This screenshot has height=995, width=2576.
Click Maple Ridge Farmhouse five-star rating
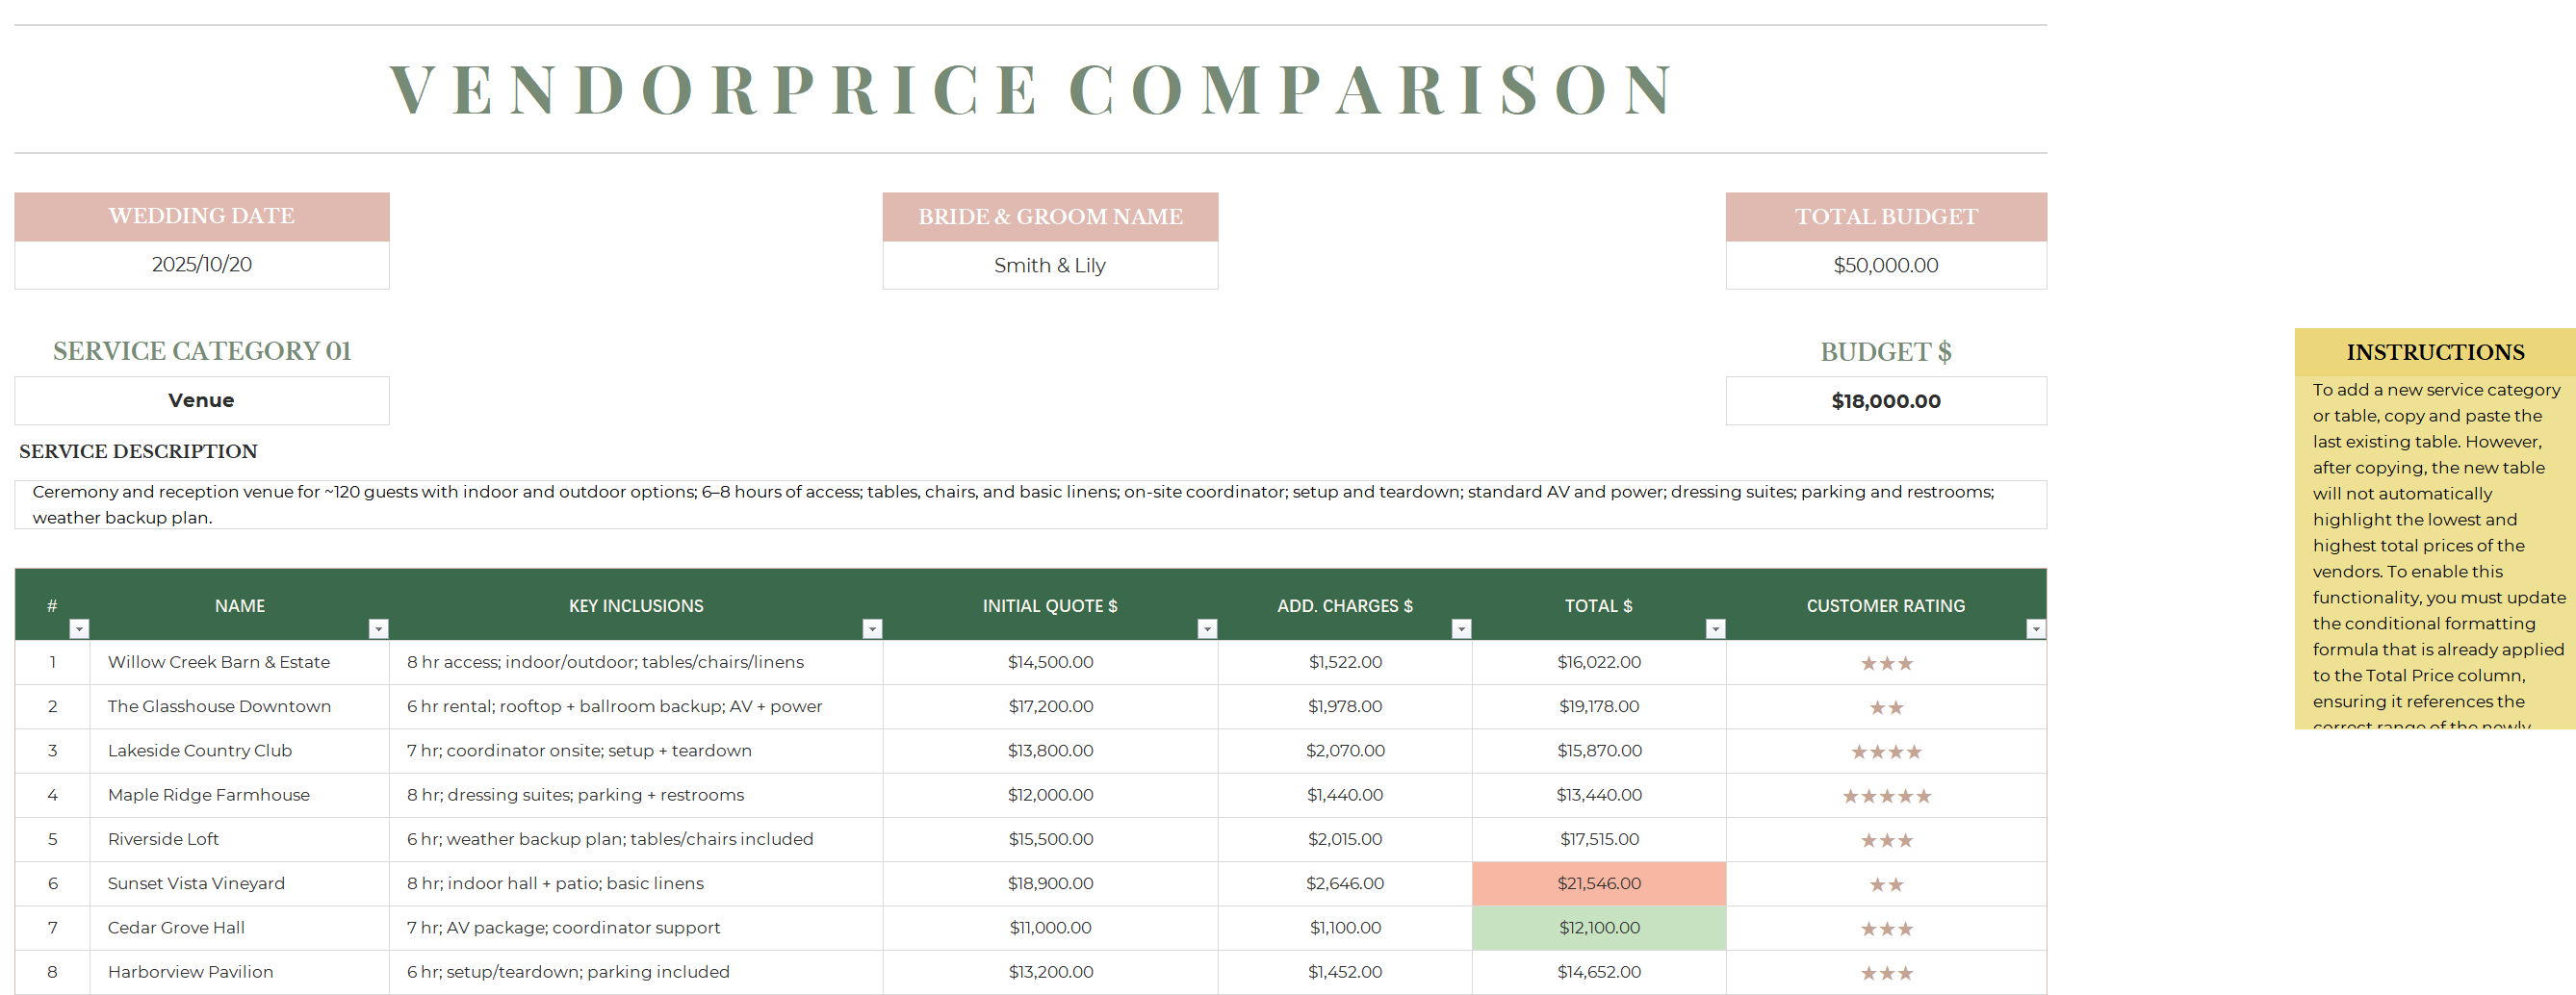(x=1886, y=796)
